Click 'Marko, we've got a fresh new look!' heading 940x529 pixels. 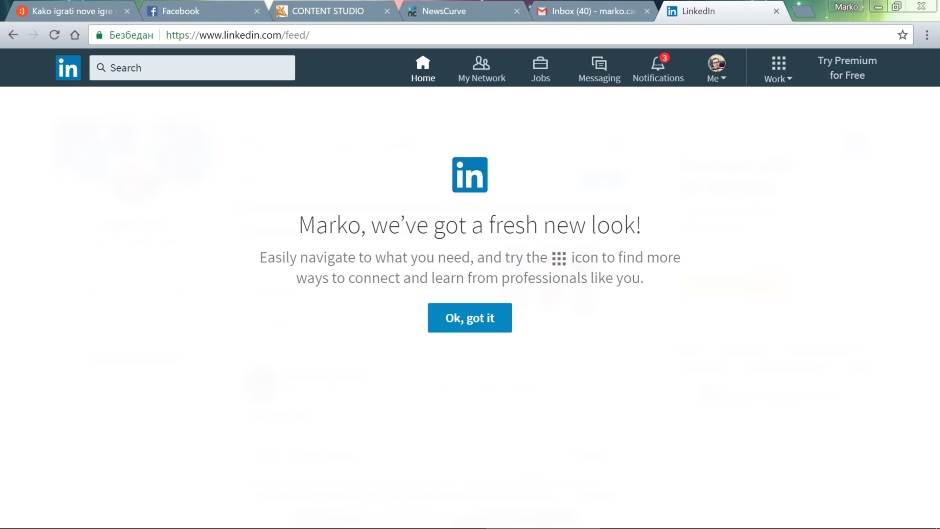(x=469, y=226)
